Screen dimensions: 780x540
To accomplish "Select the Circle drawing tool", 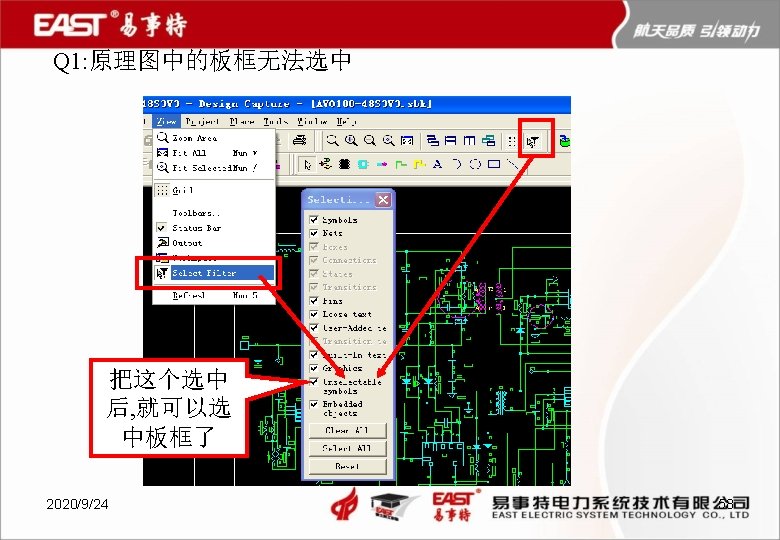I will (475, 164).
